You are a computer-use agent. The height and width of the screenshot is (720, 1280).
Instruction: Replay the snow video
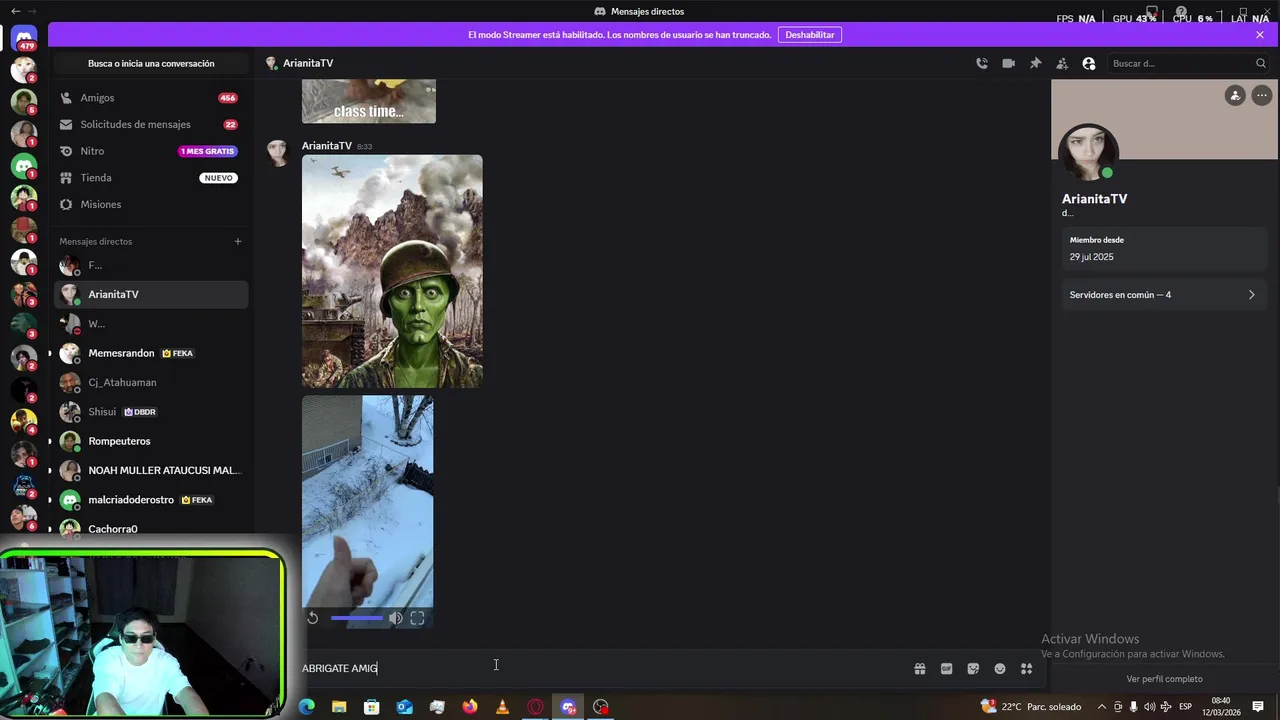[x=312, y=618]
